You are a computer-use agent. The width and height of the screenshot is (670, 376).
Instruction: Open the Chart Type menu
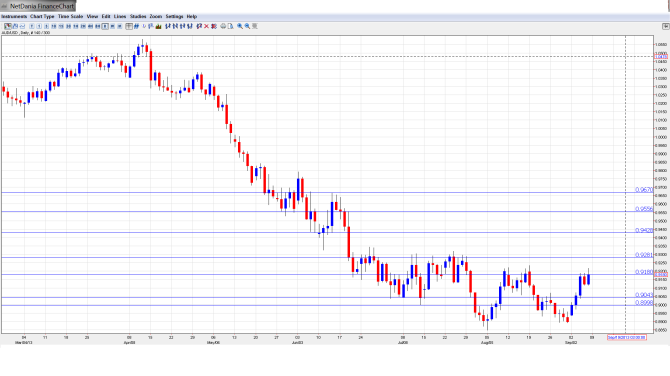pos(42,16)
